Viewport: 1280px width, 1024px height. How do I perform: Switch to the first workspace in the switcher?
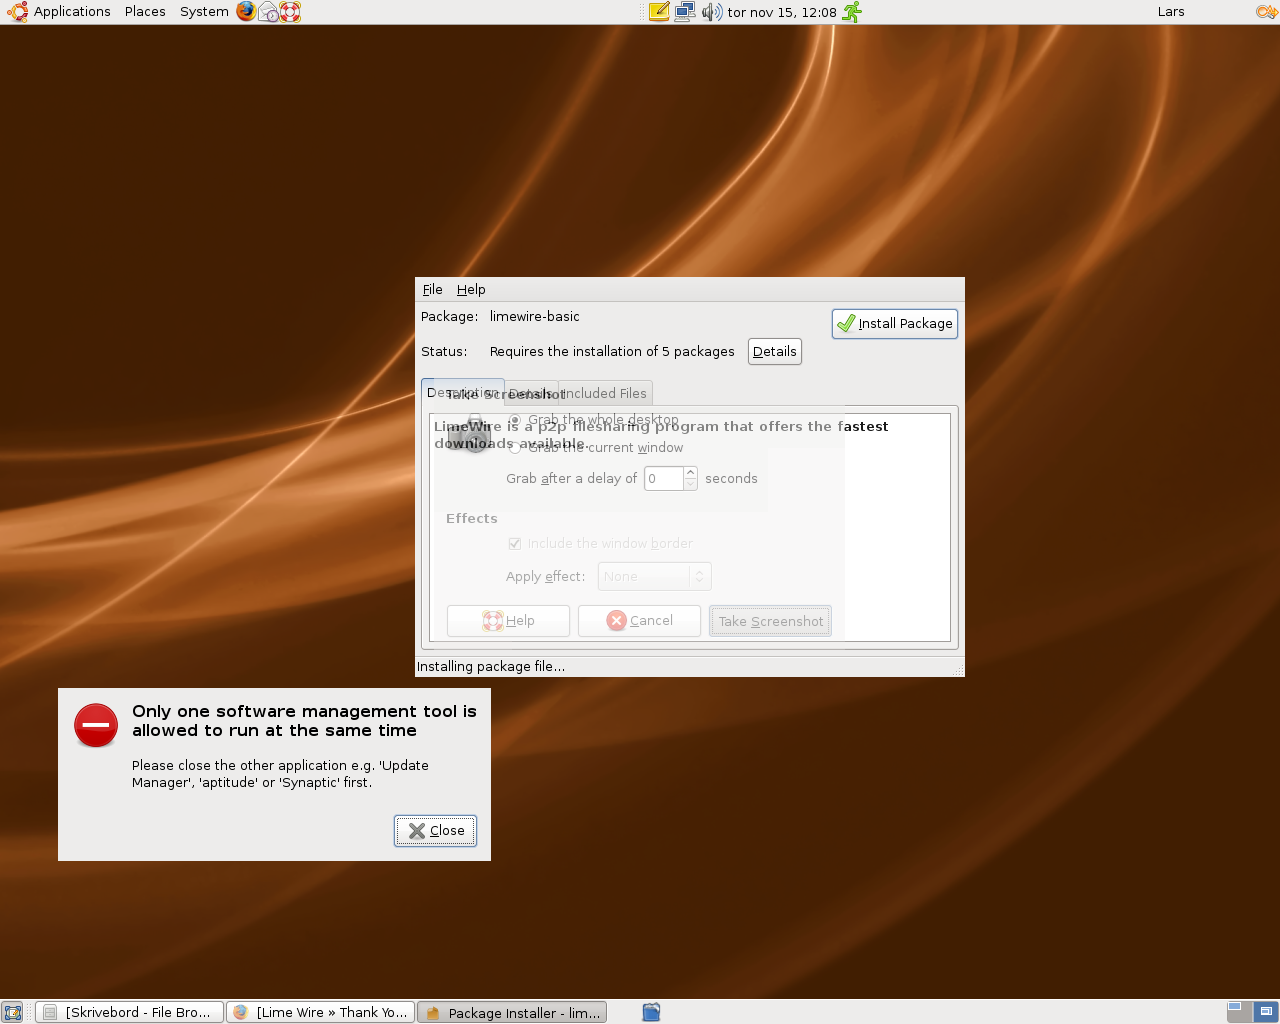1239,1012
